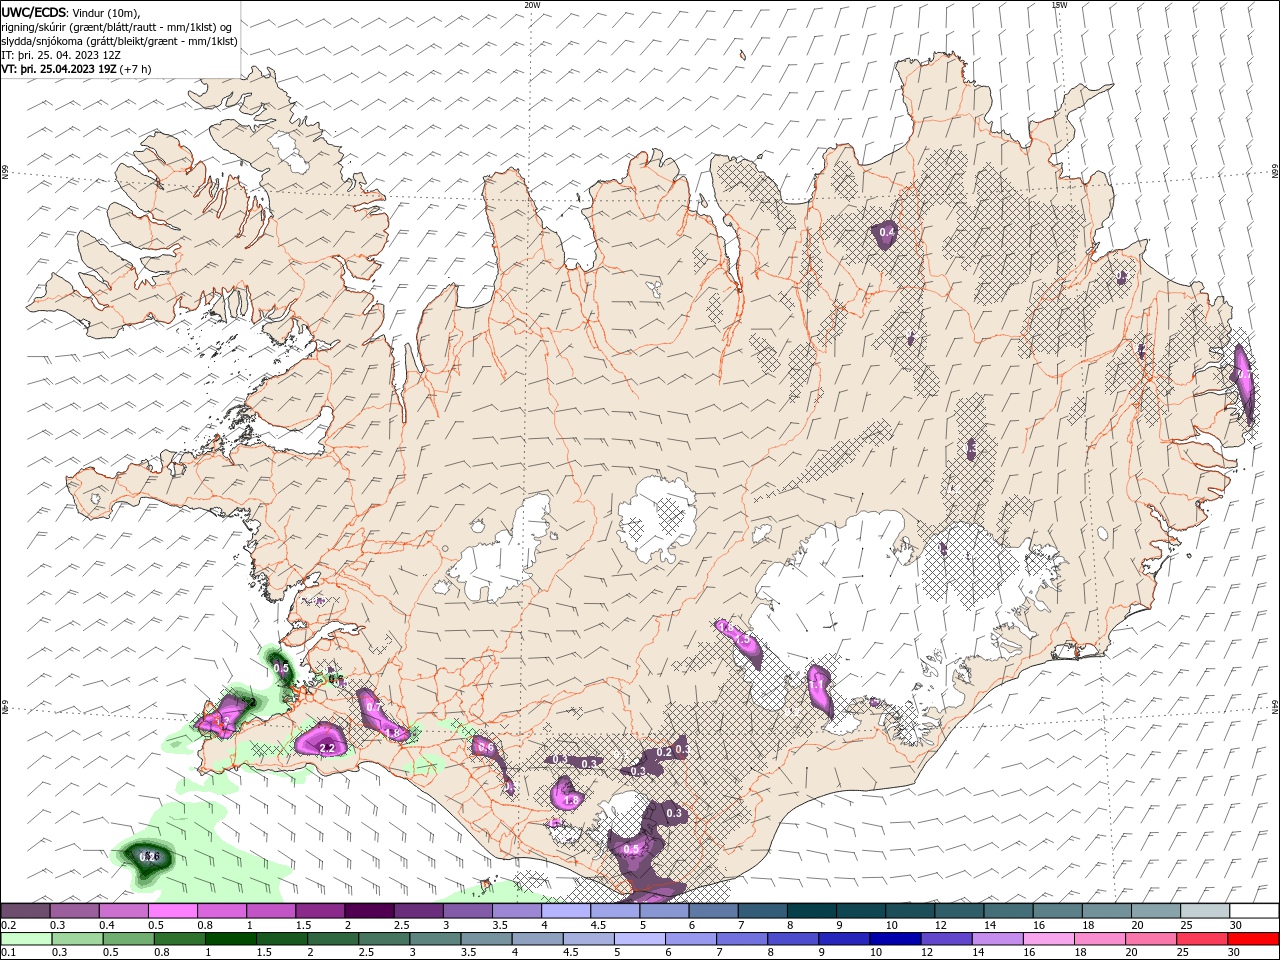
Task: Select the lower legend periwinkle swatch between 6 and 7
Action: click(x=689, y=939)
